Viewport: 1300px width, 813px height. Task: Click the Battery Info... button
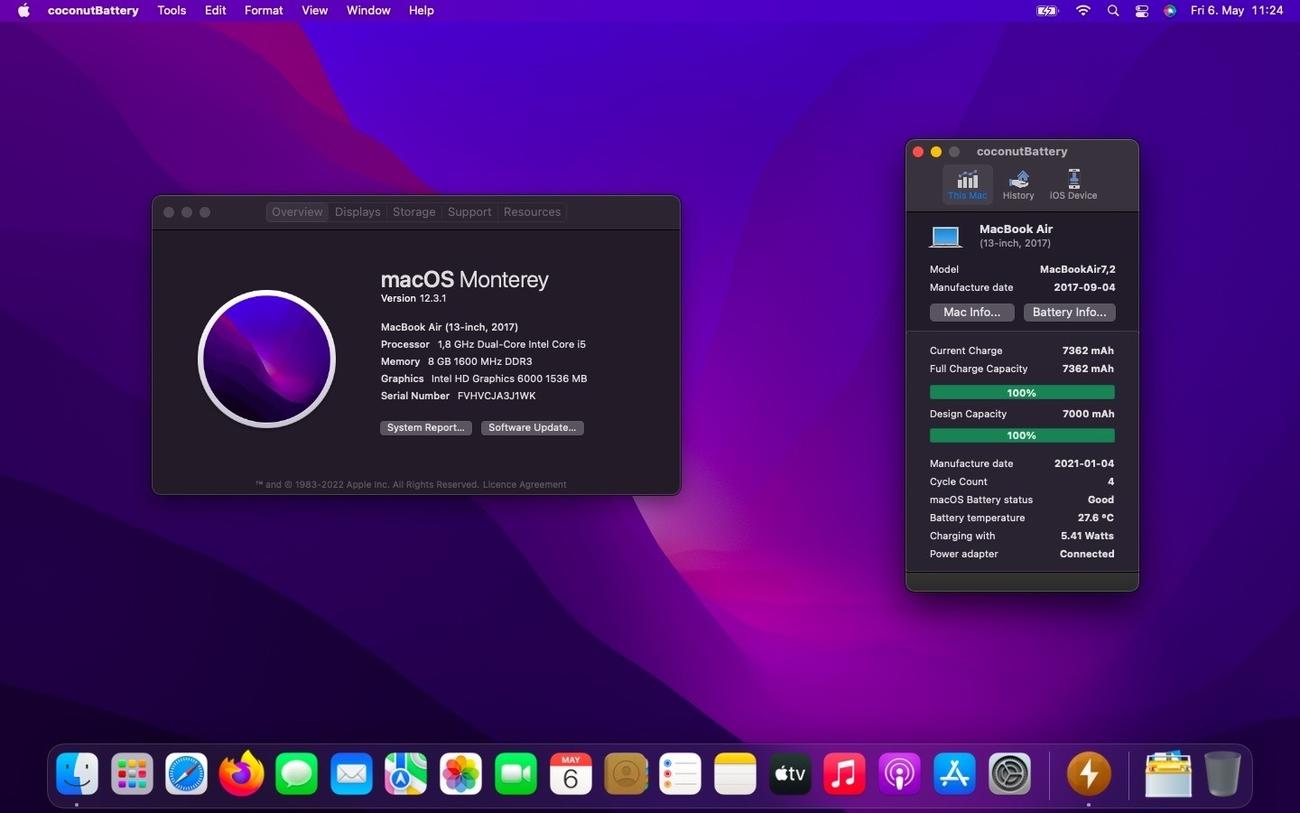(1069, 312)
